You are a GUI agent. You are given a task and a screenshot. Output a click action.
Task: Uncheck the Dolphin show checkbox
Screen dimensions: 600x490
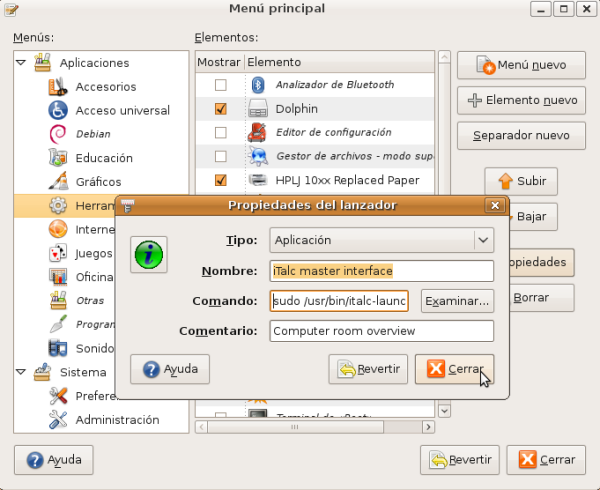tap(221, 109)
